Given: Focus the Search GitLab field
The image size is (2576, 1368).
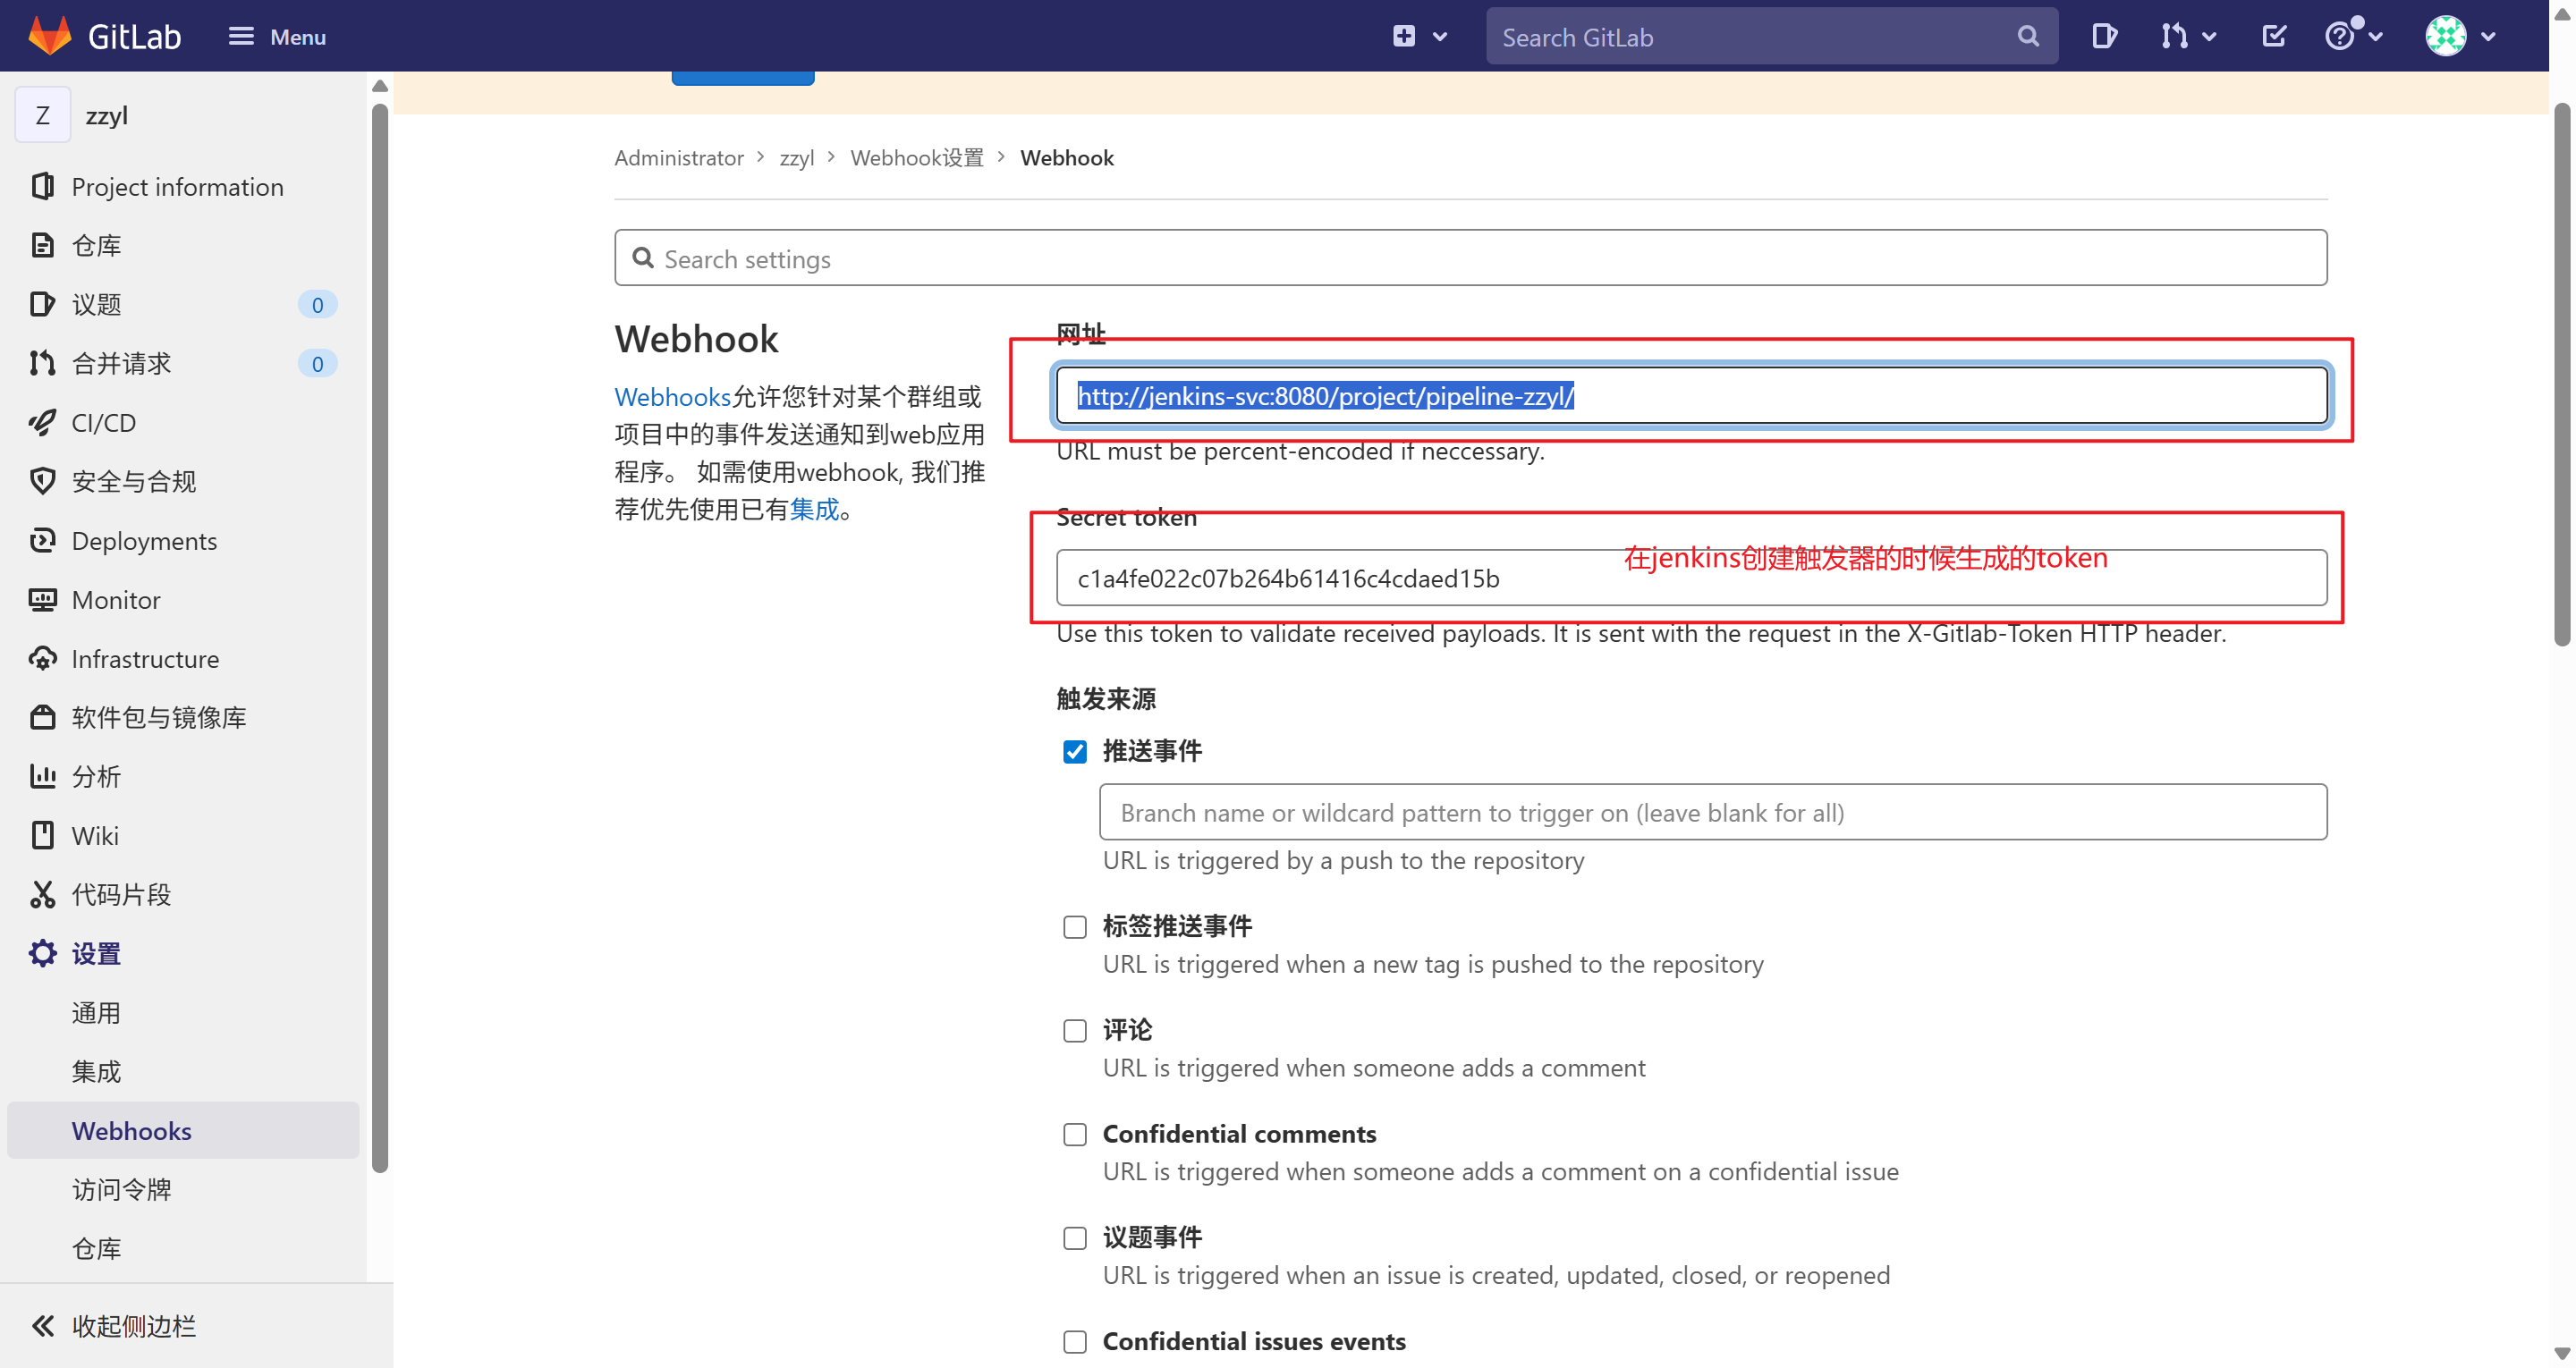Looking at the screenshot, I should coord(1771,37).
